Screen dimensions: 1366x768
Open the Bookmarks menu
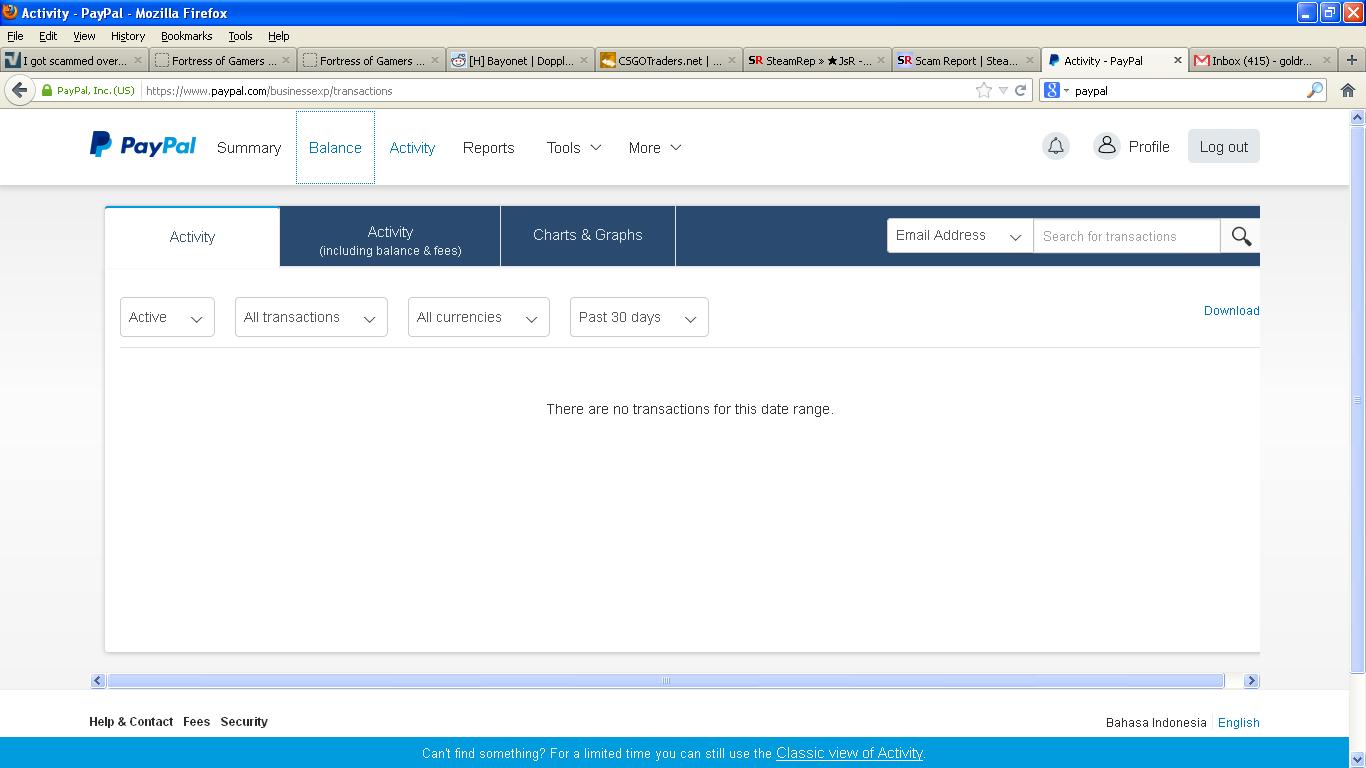tap(186, 36)
